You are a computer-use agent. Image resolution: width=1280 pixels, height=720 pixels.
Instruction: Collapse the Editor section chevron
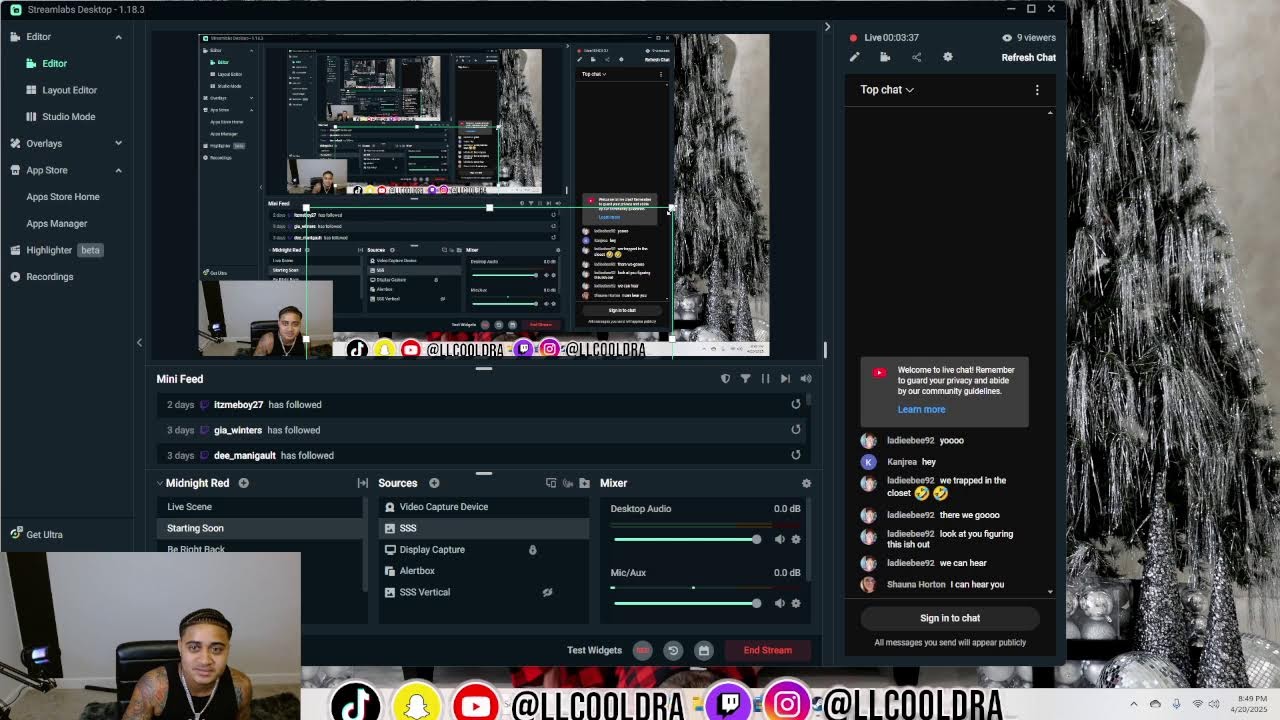[118, 37]
